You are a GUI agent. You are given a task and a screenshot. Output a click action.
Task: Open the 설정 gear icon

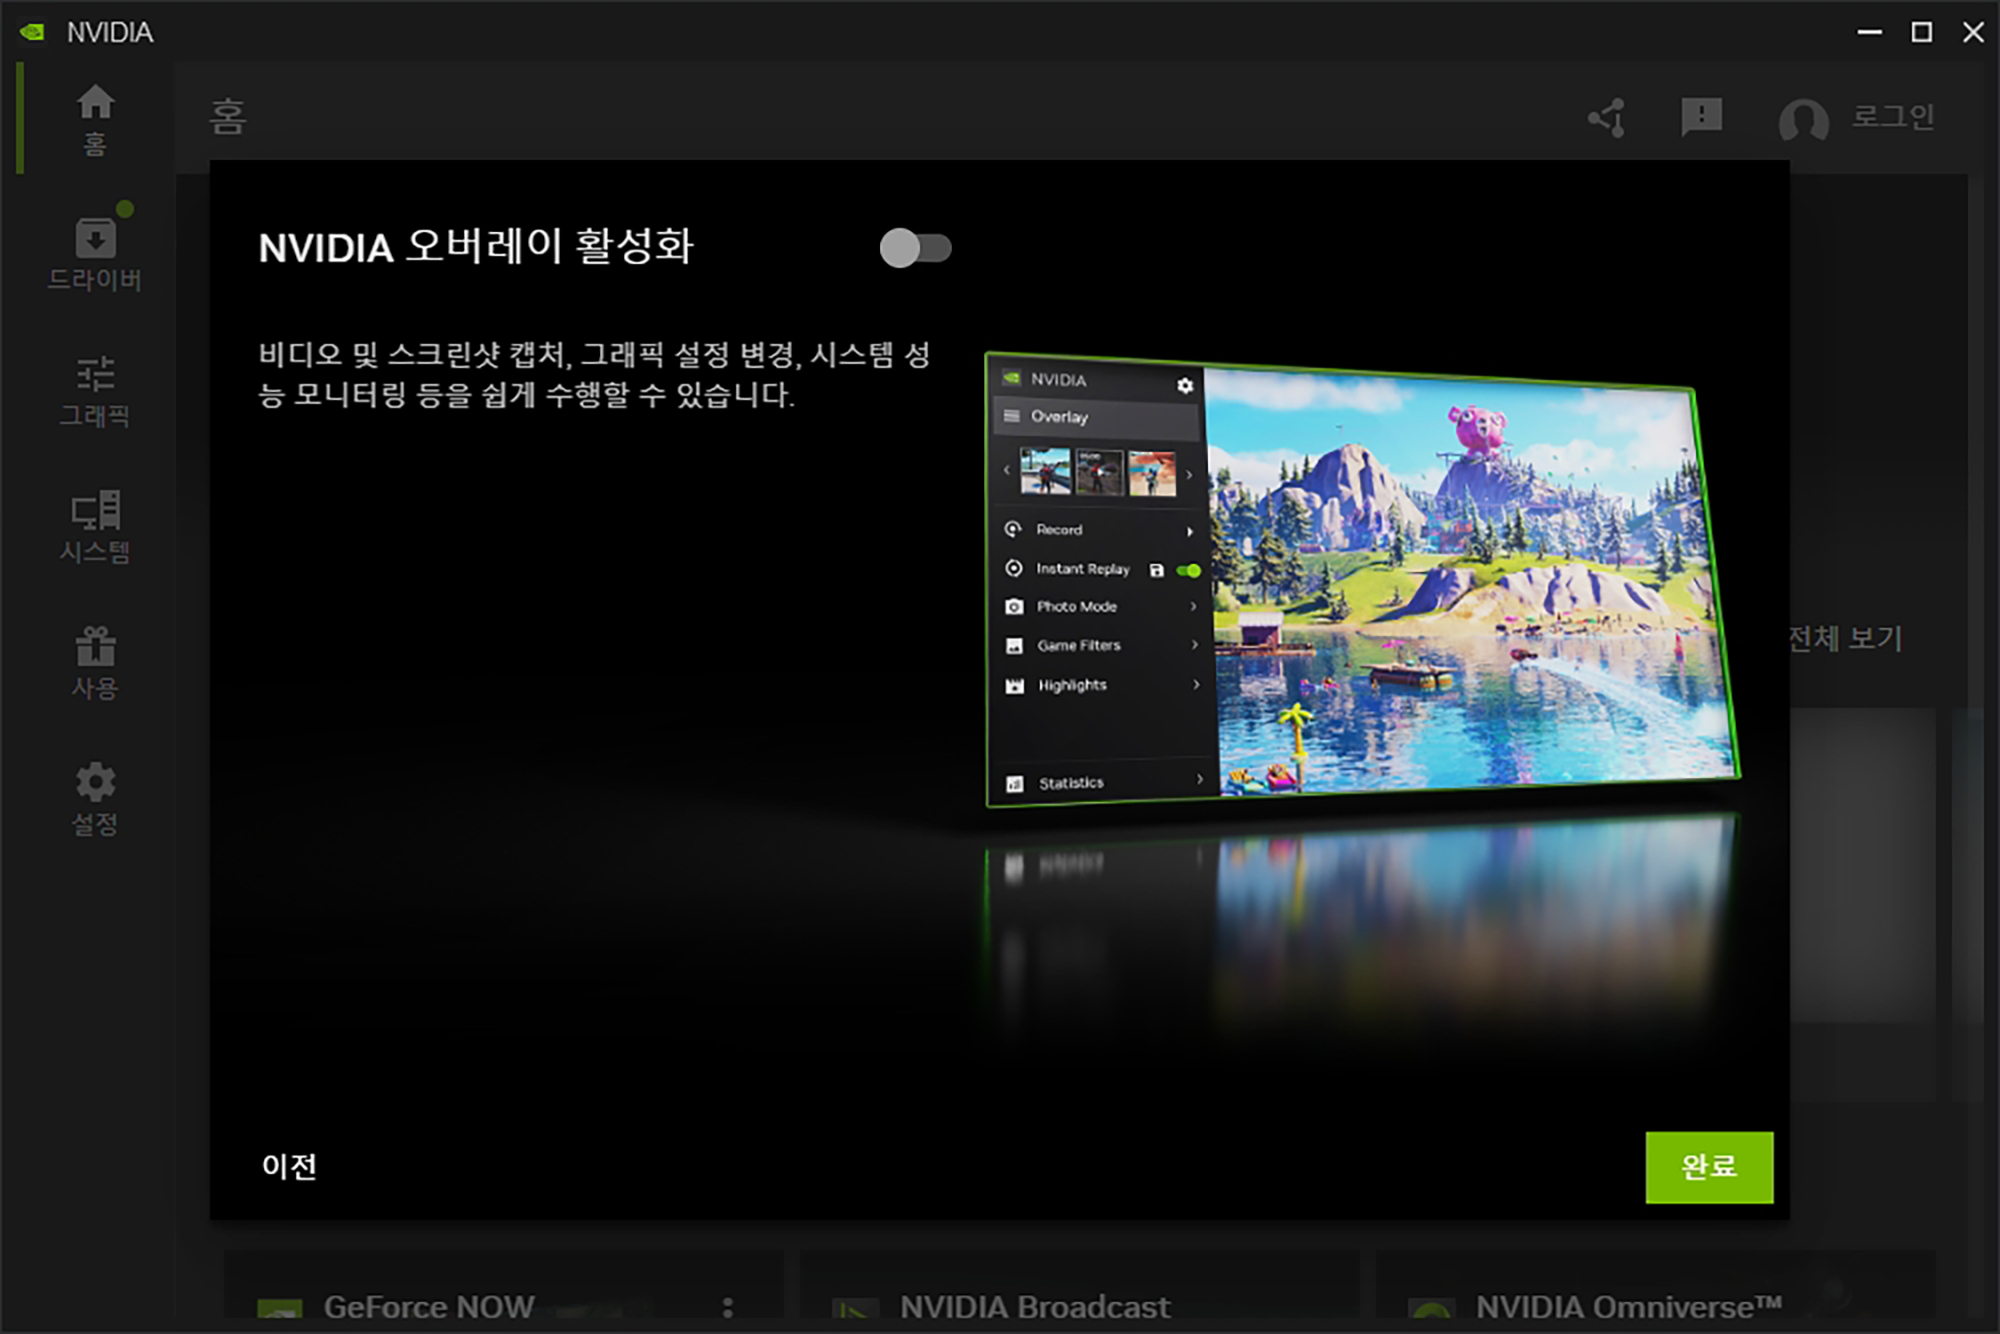click(x=95, y=782)
